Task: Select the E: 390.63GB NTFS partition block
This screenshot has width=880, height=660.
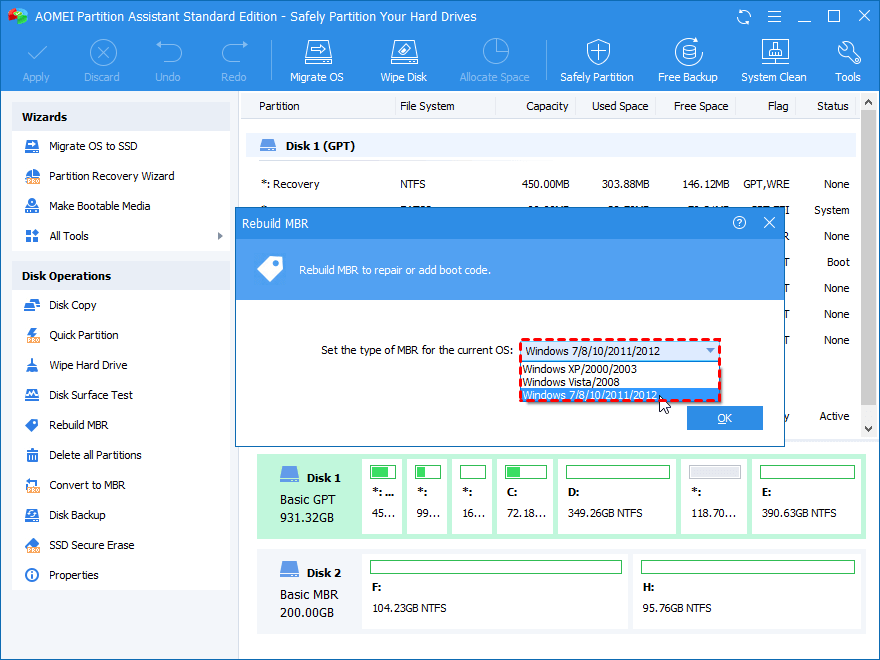Action: coord(806,497)
